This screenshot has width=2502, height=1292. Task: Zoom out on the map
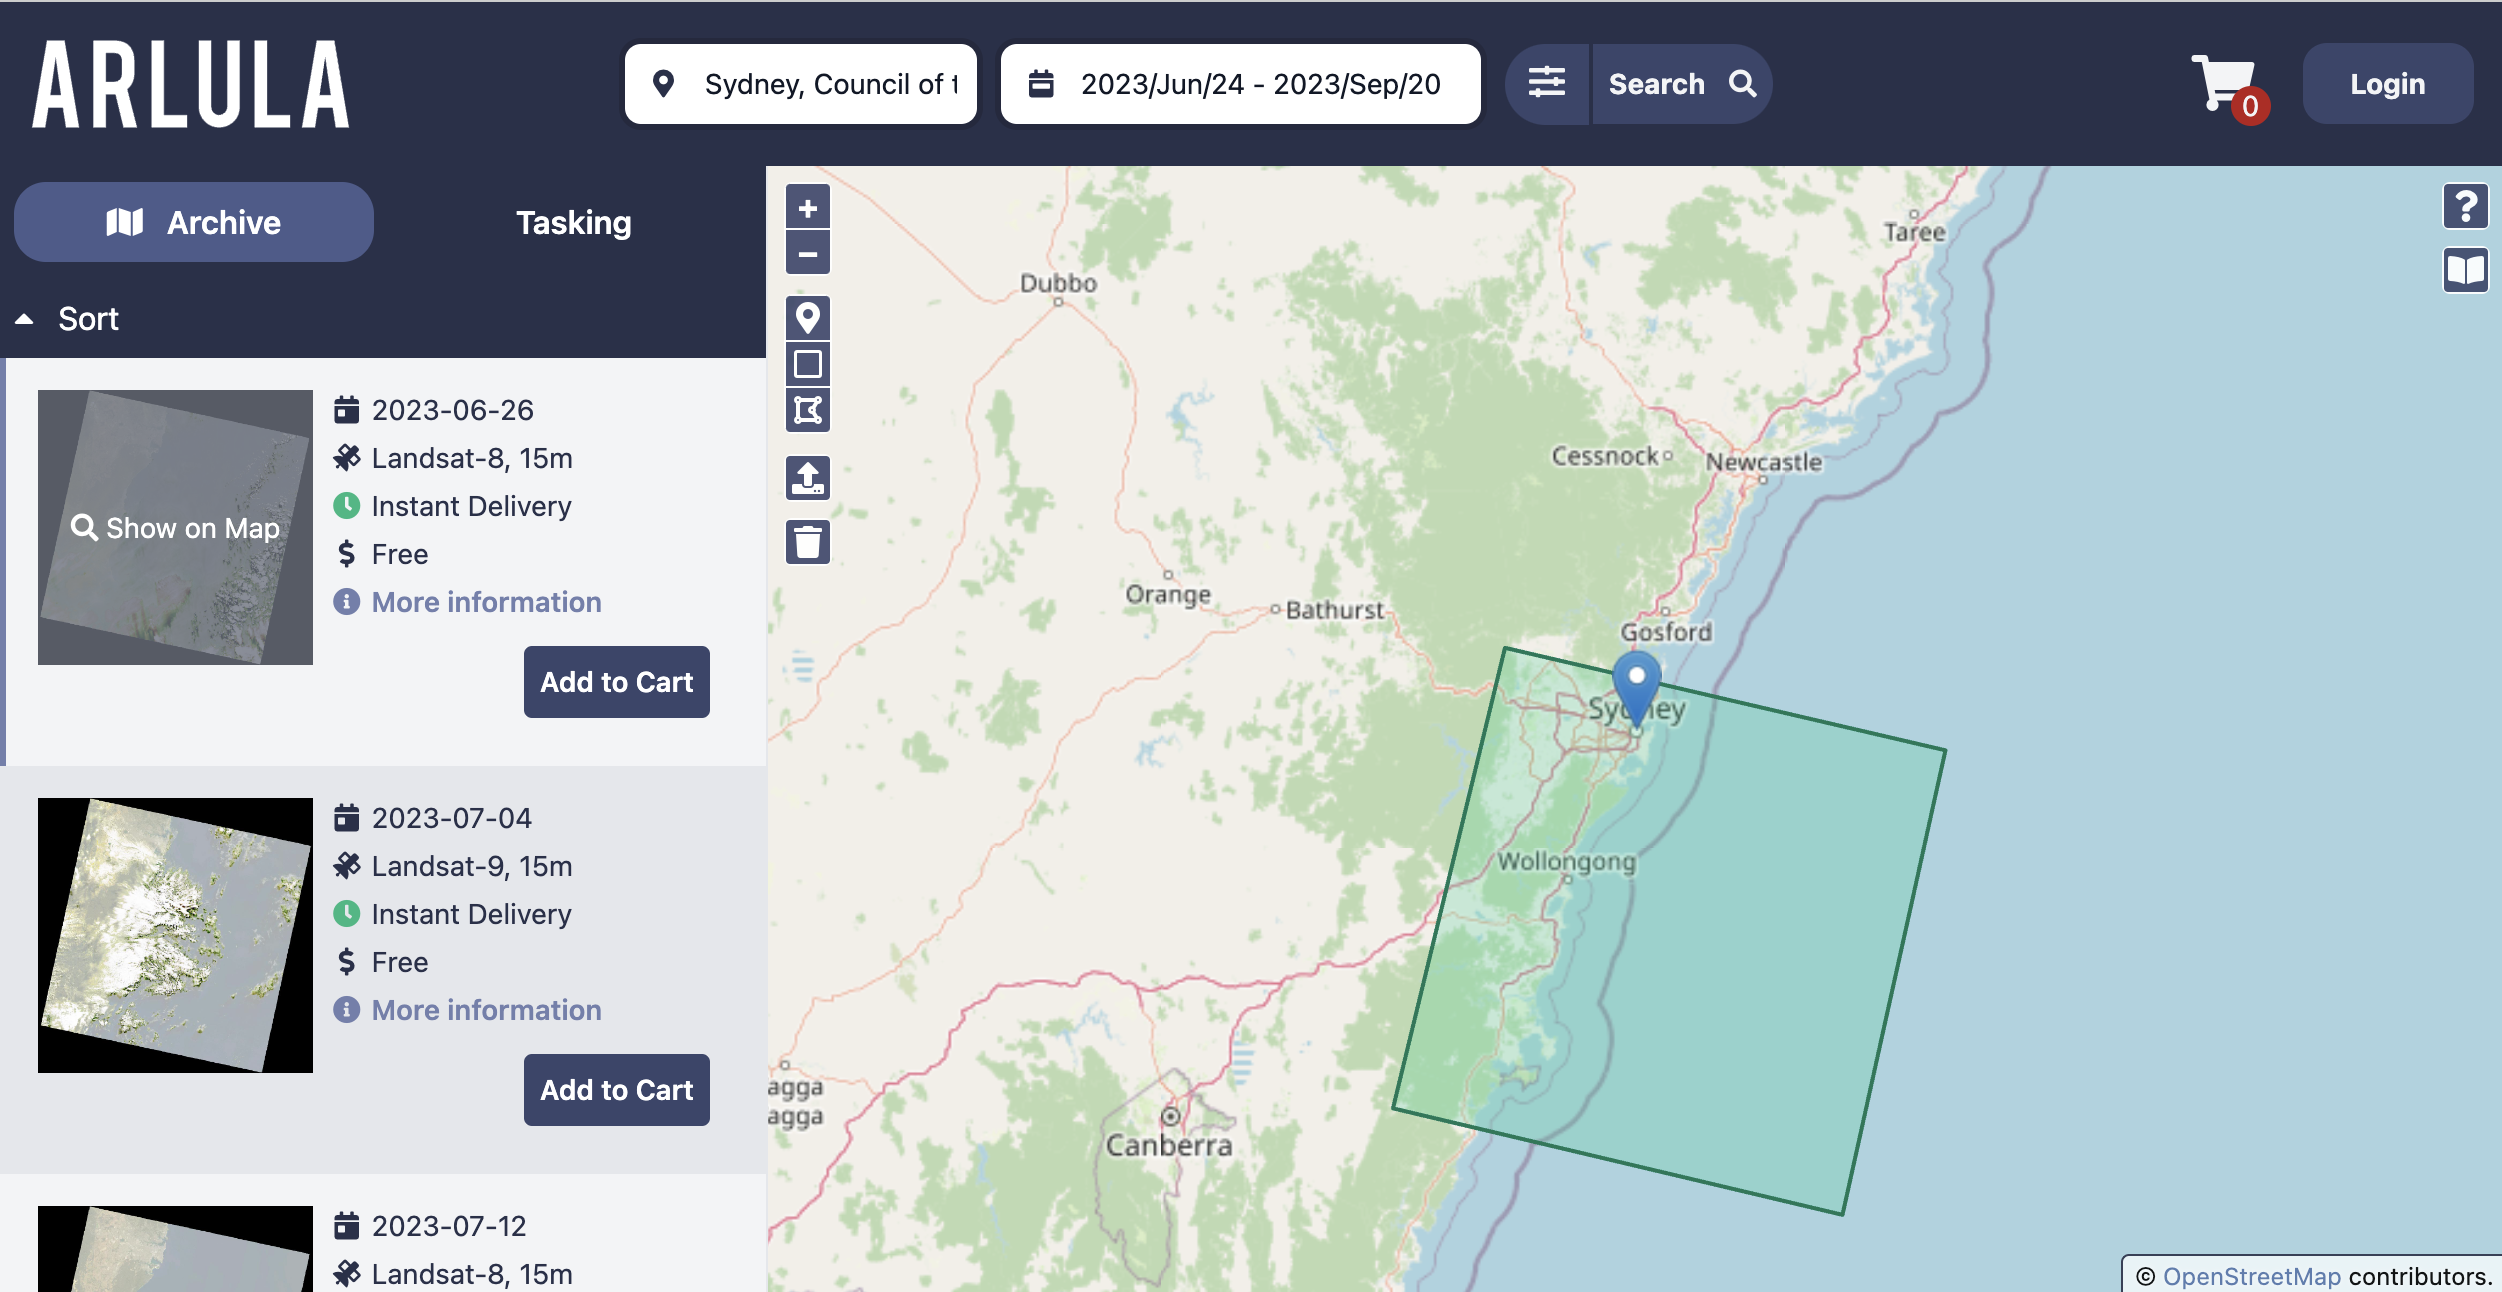click(808, 253)
